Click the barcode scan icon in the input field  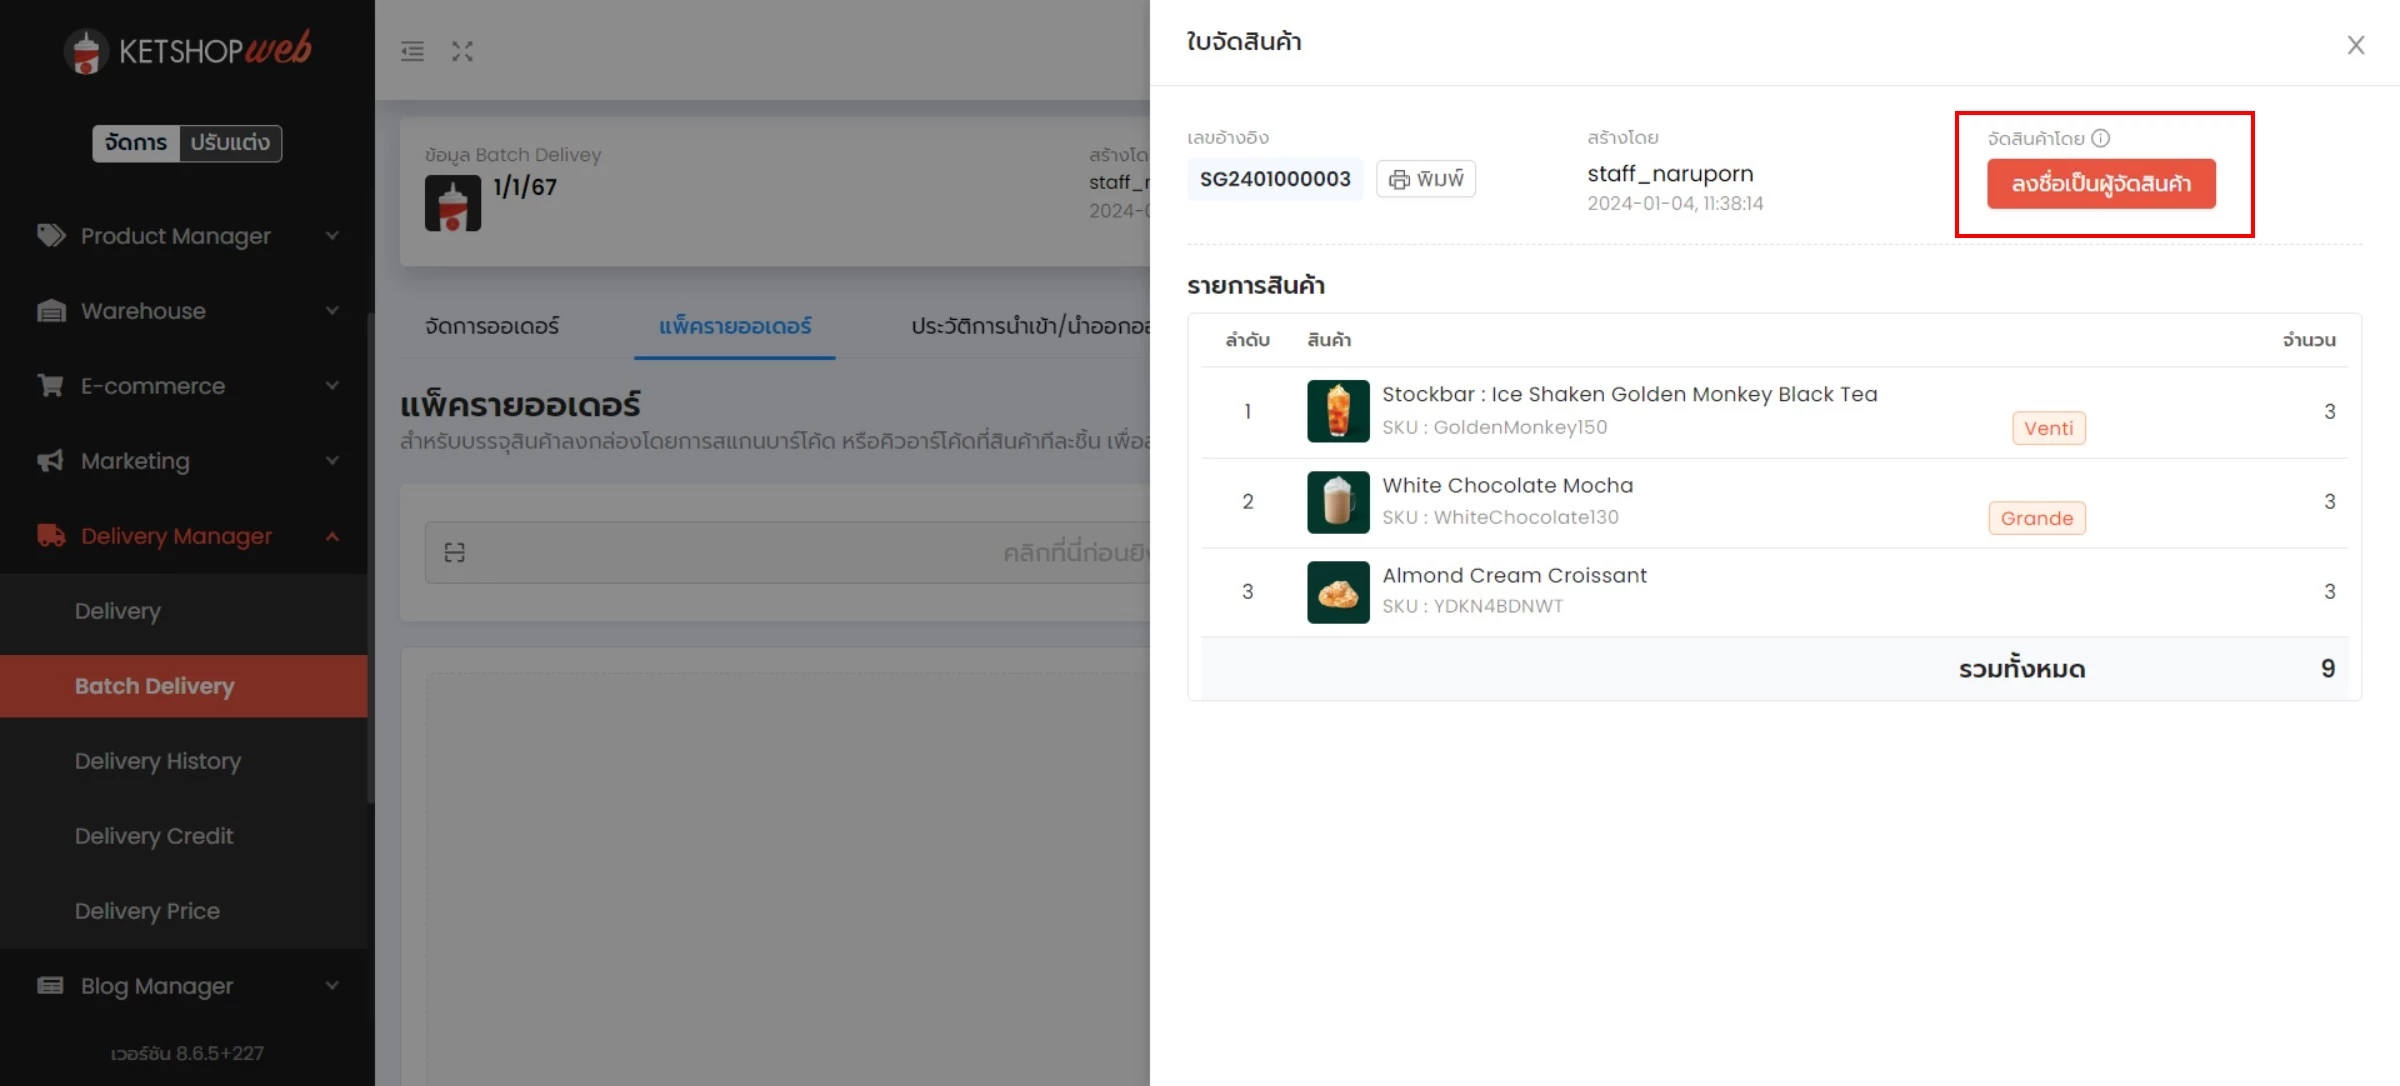click(455, 552)
